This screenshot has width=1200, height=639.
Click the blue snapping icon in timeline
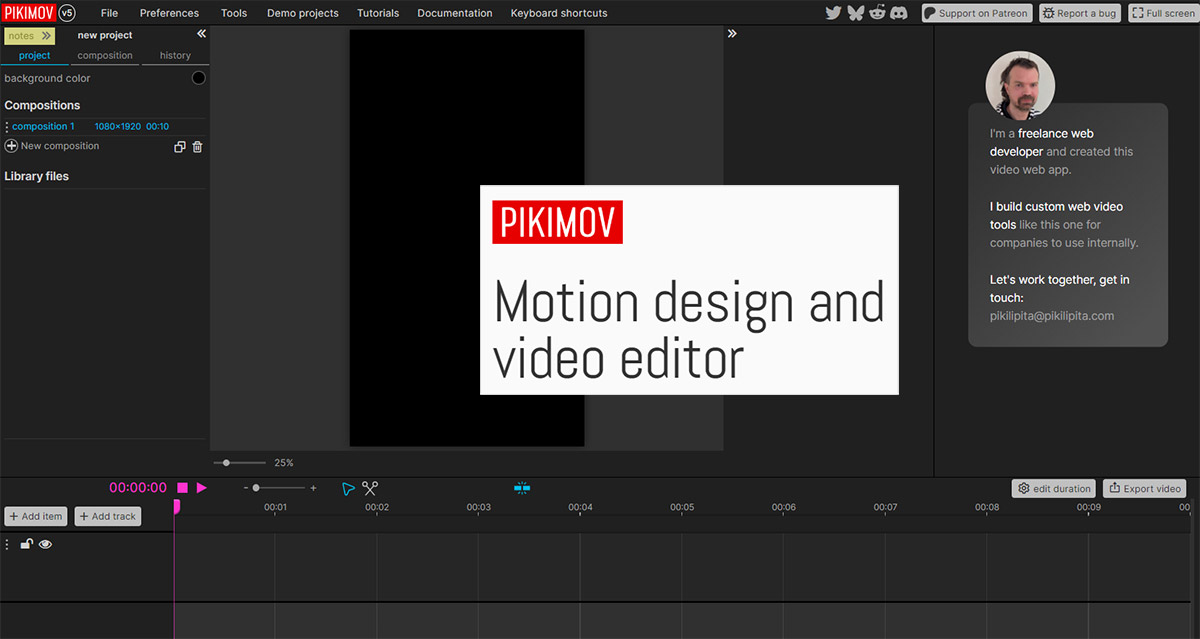[x=522, y=488]
